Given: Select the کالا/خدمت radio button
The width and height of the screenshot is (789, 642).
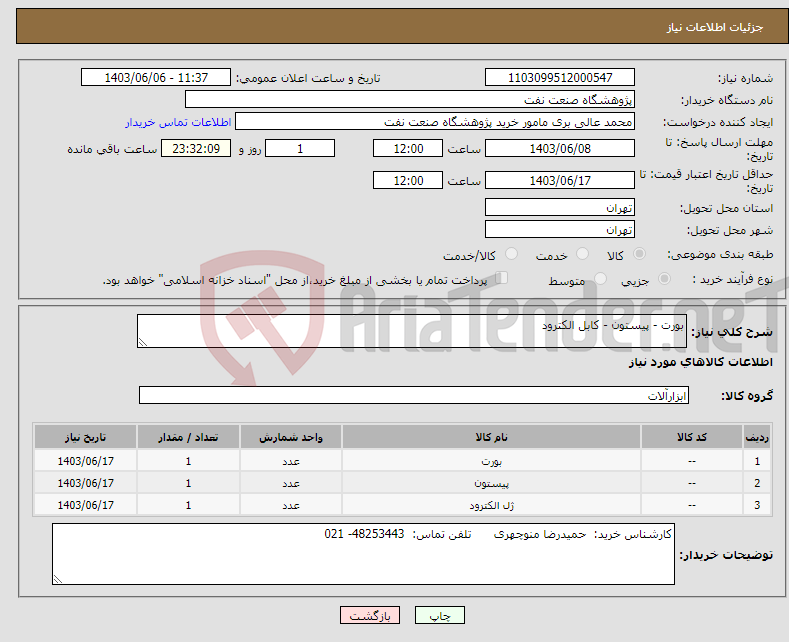Looking at the screenshot, I should click(x=511, y=254).
